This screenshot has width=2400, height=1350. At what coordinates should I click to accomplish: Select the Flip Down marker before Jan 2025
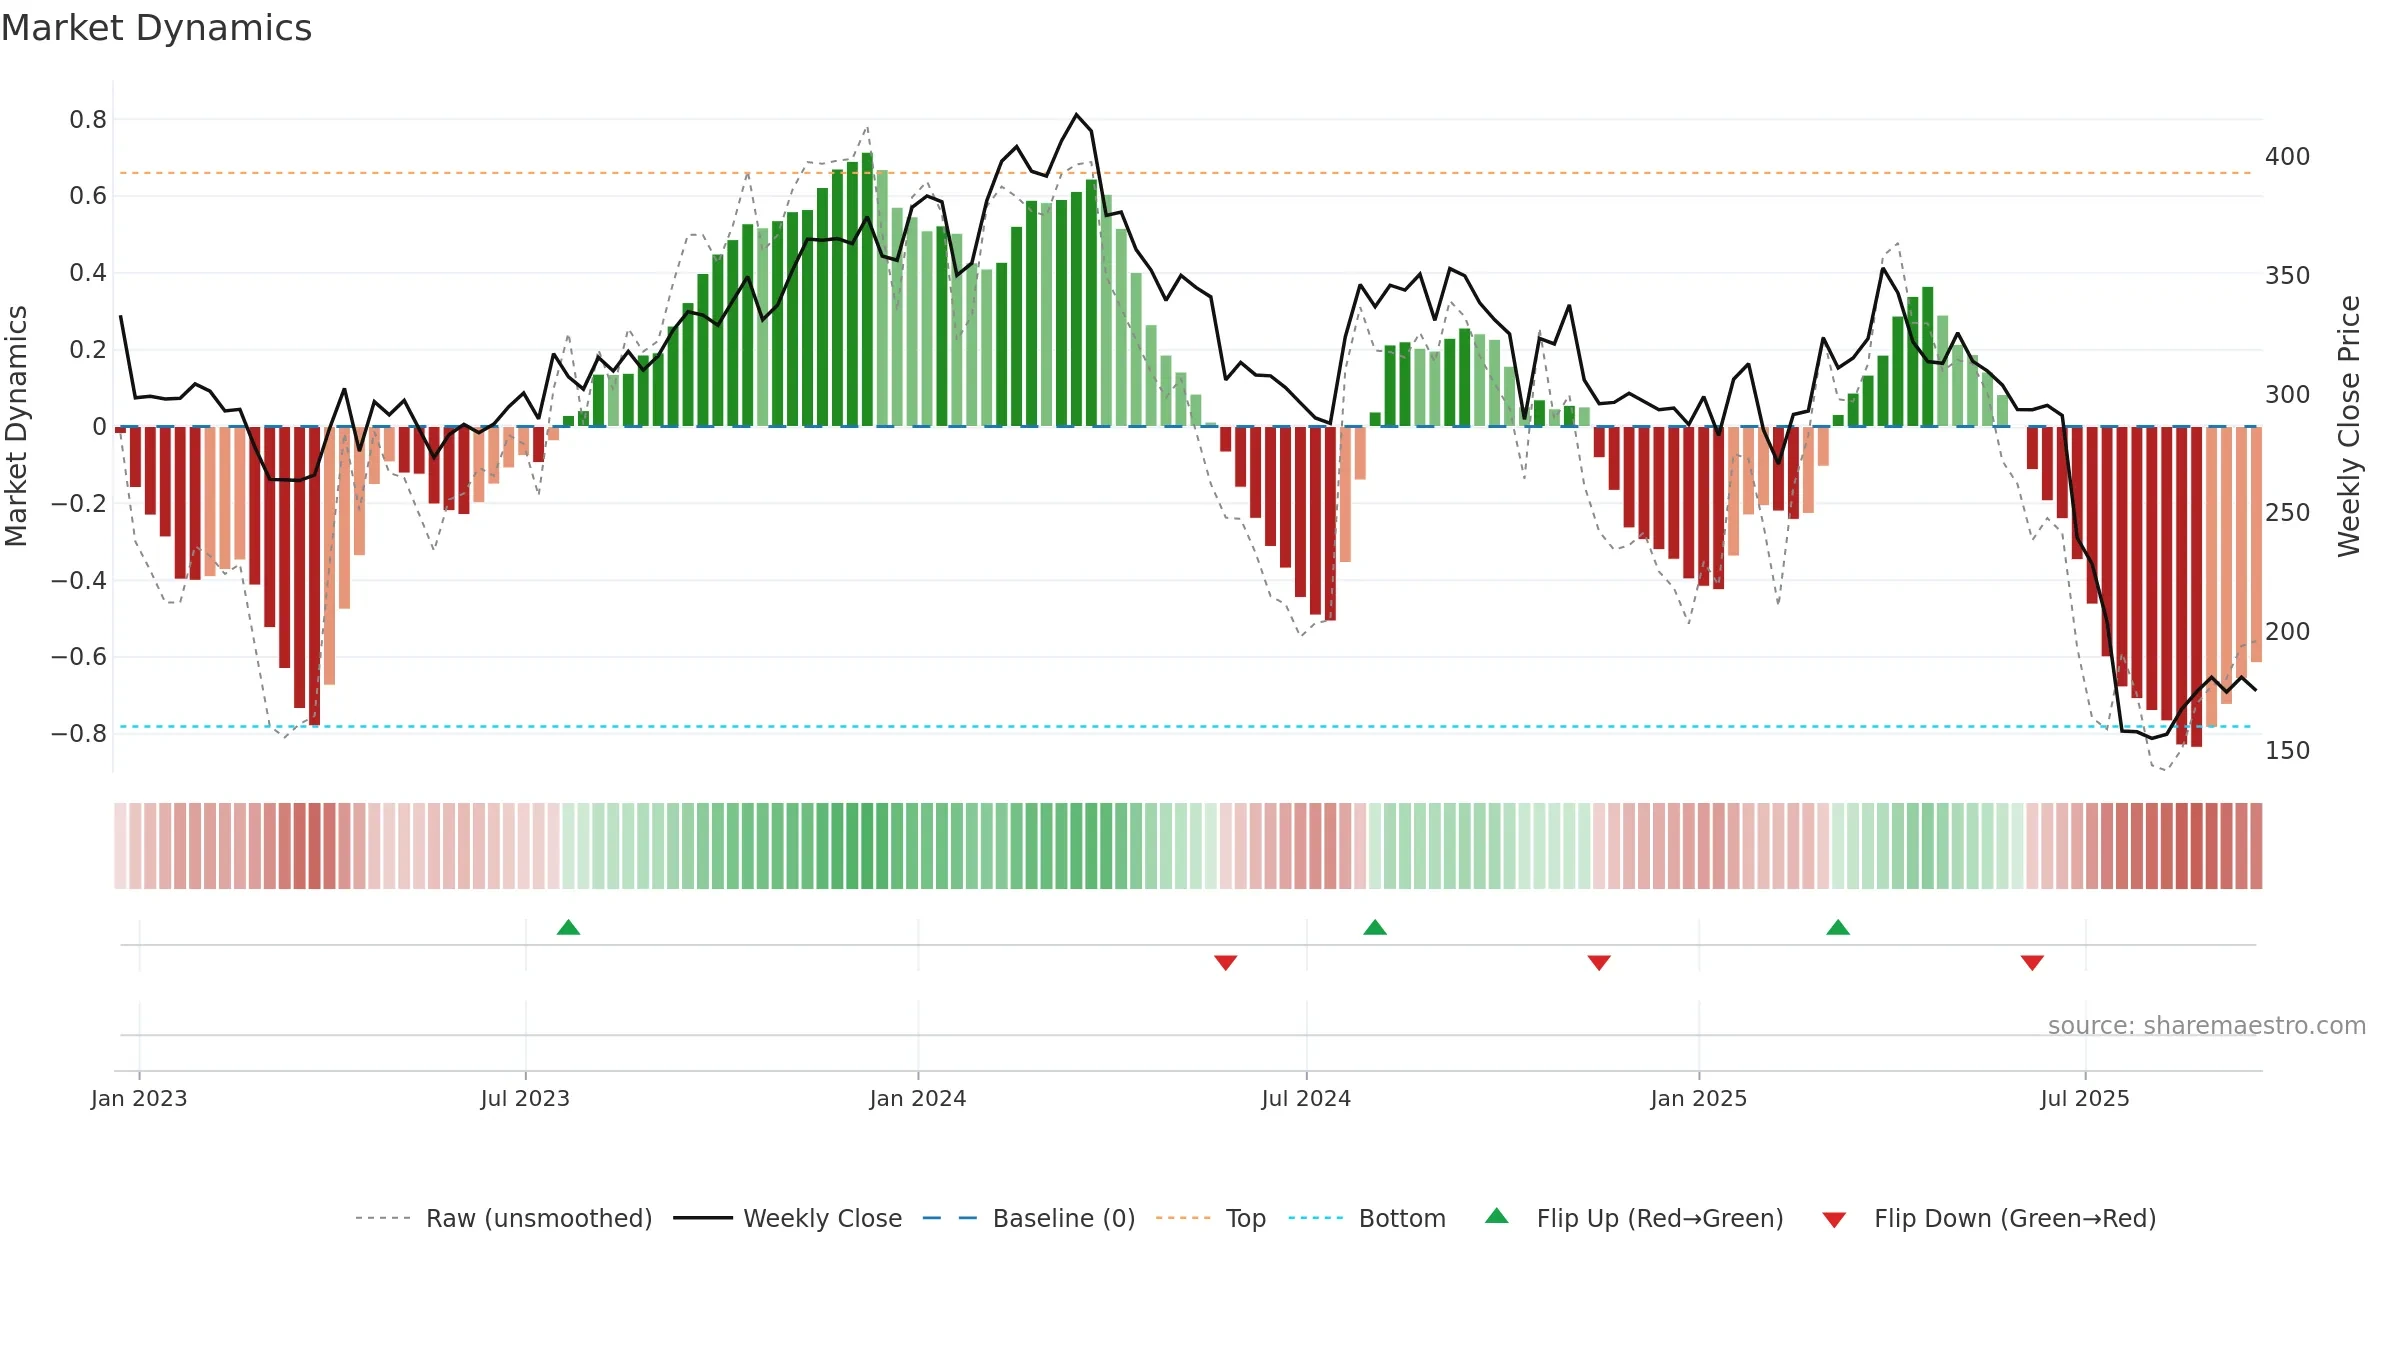pyautogui.click(x=1599, y=963)
